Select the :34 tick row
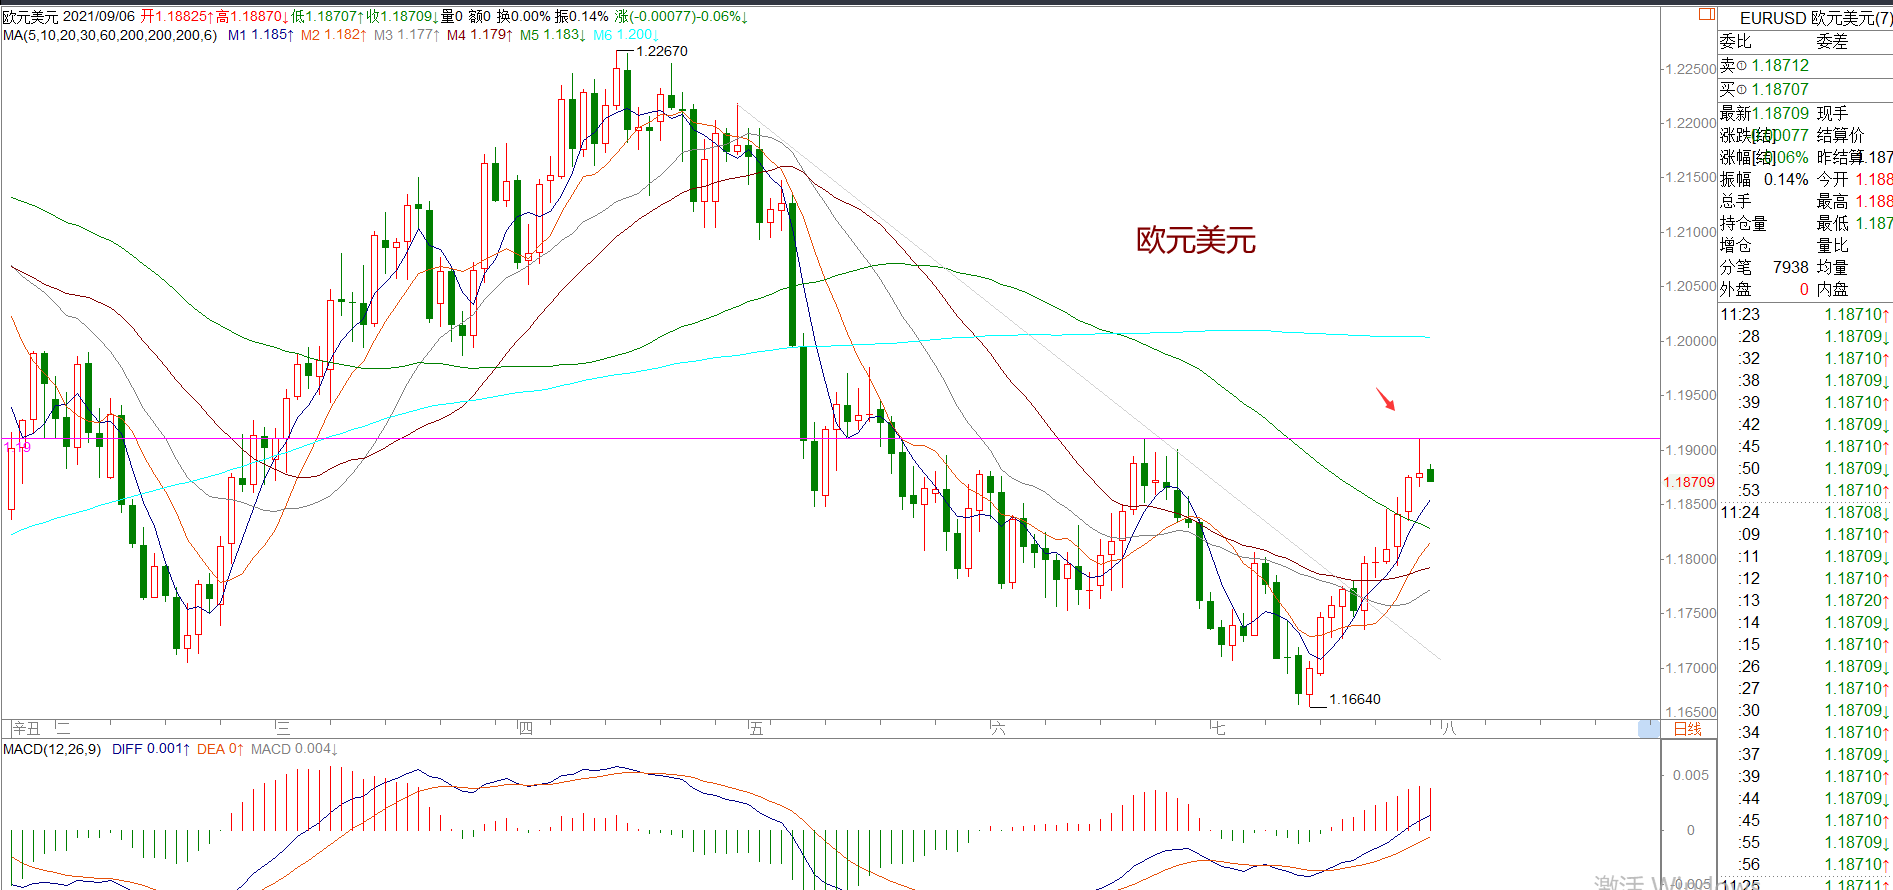The width and height of the screenshot is (1893, 890). pos(1805,732)
